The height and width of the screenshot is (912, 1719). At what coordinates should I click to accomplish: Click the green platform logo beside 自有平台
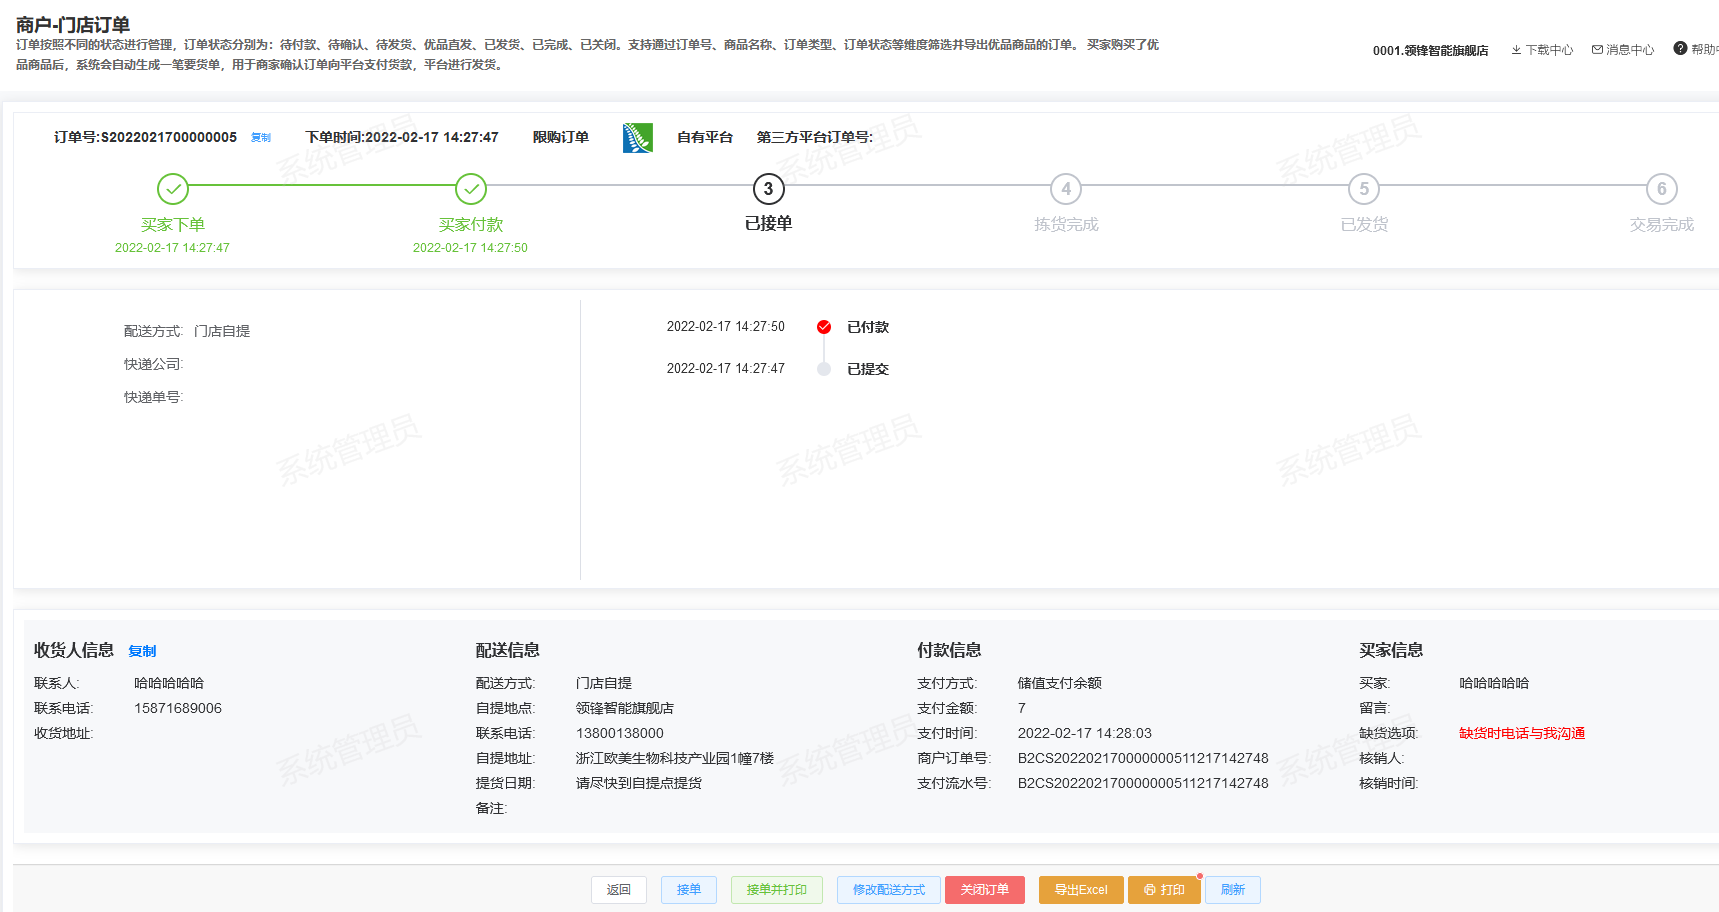[x=638, y=138]
